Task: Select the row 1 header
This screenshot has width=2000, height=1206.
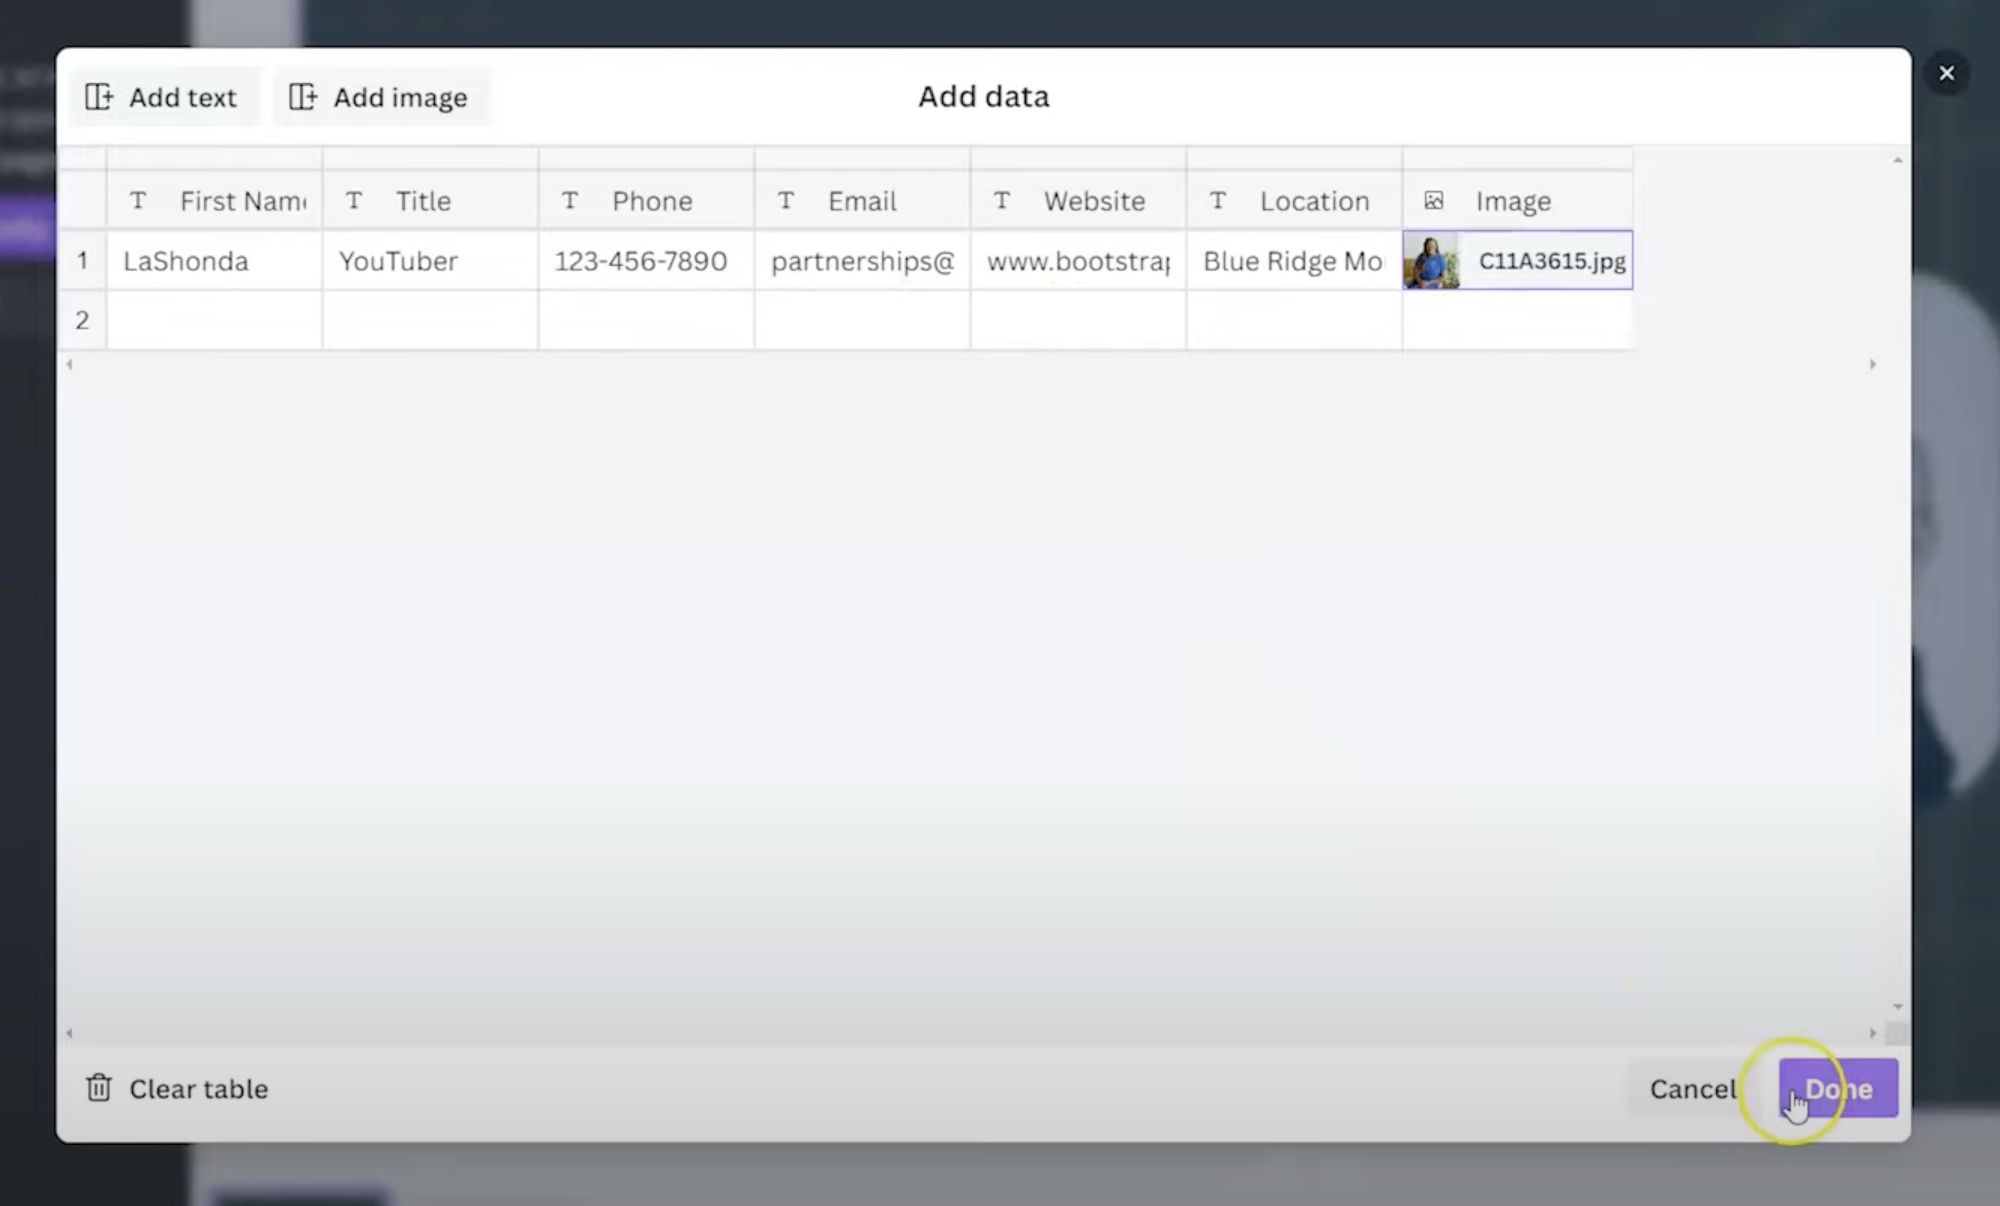Action: coord(82,260)
